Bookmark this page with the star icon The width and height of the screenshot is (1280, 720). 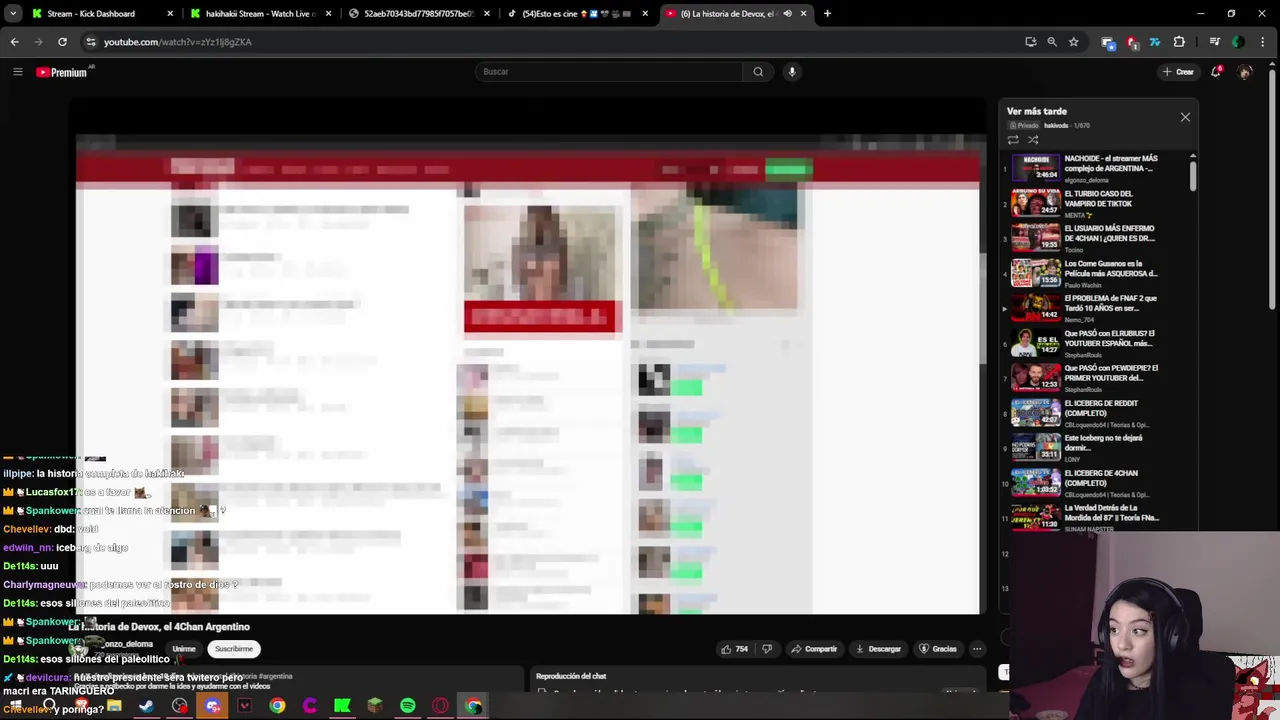tap(1073, 42)
